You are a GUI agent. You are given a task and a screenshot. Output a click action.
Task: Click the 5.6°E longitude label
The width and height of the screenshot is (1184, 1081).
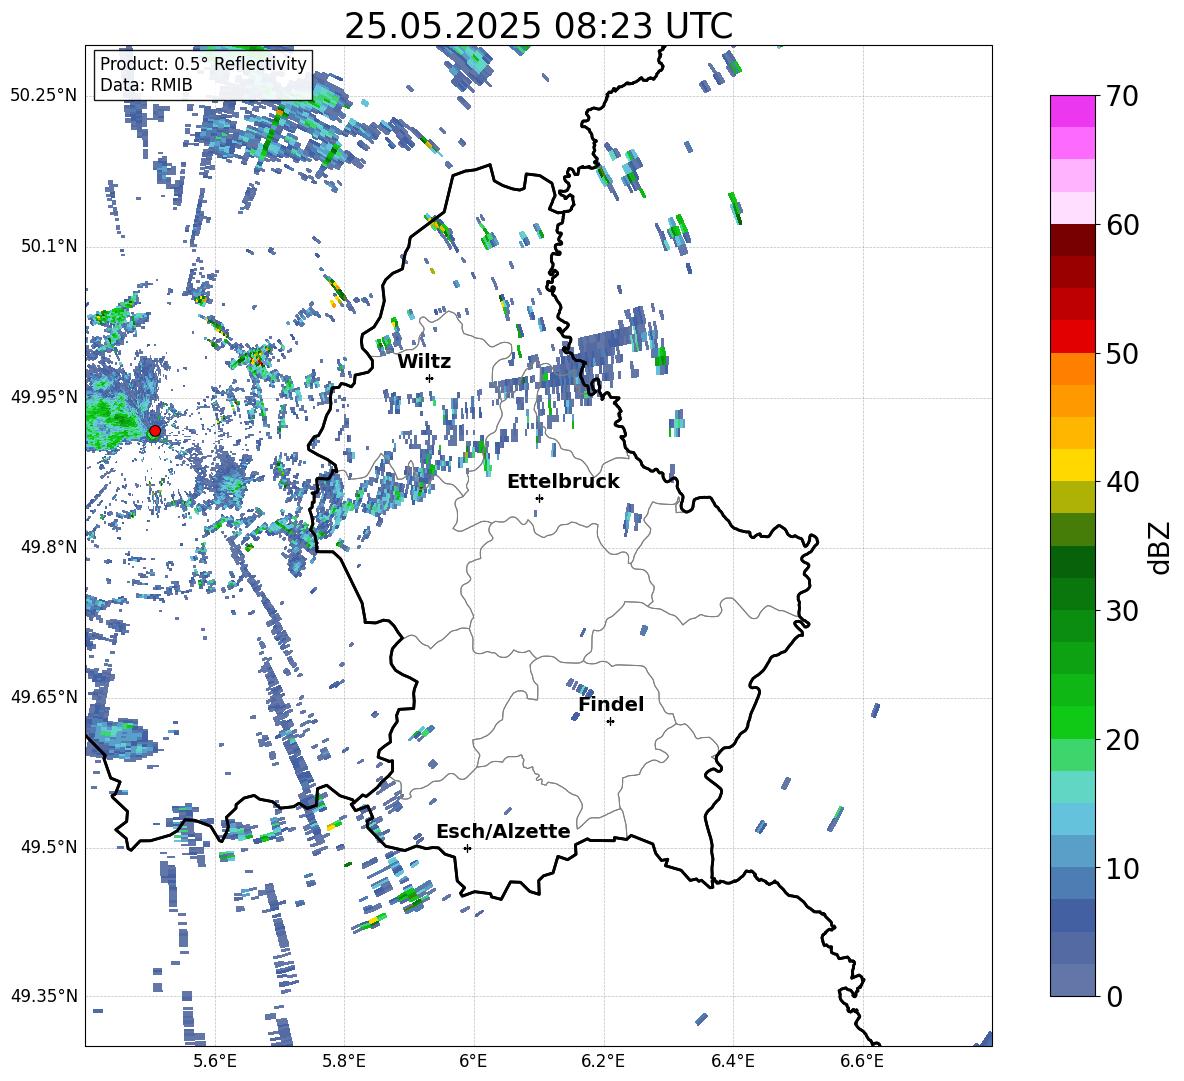click(x=215, y=1061)
